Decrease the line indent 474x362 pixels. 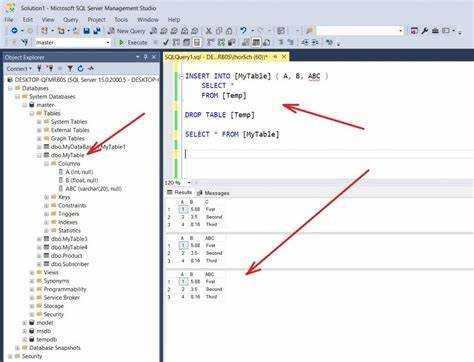pyautogui.click(x=305, y=42)
